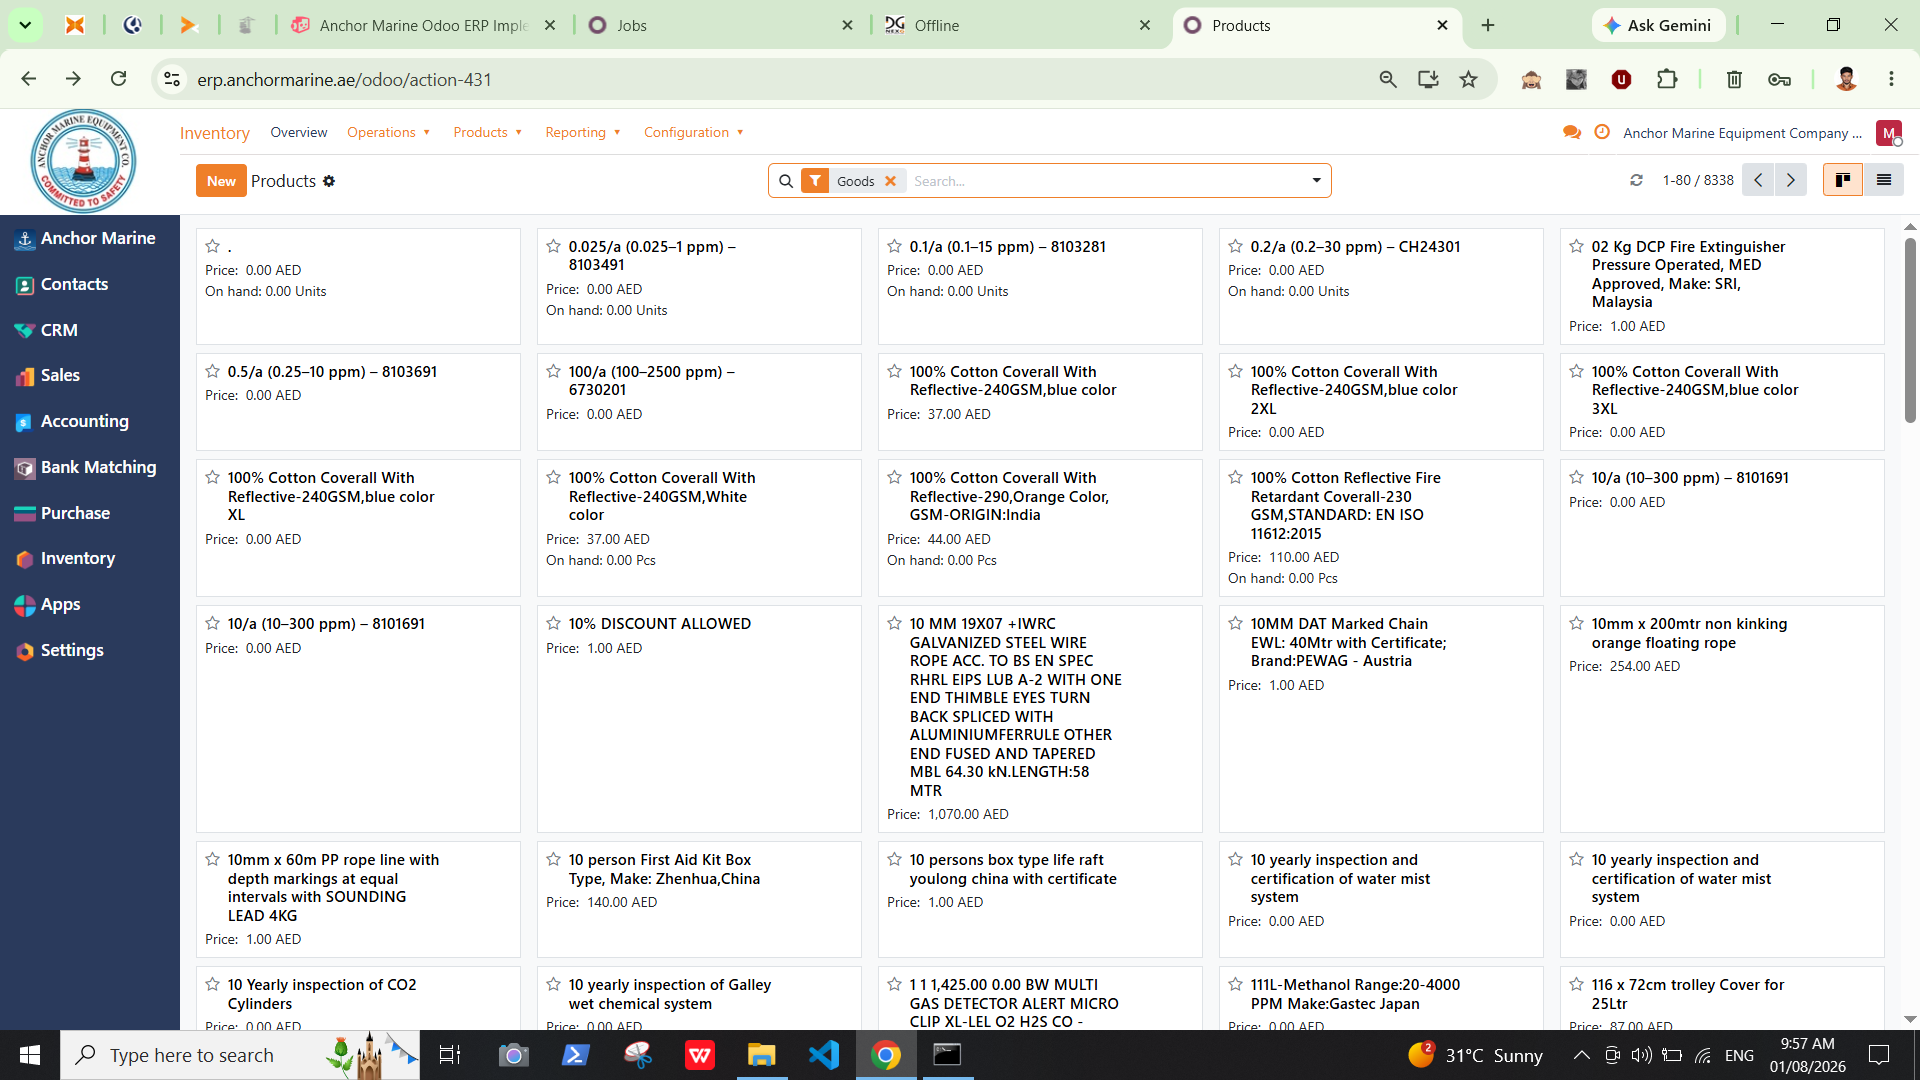Viewport: 1920px width, 1080px height.
Task: Click the browser address bar URL
Action: [344, 79]
